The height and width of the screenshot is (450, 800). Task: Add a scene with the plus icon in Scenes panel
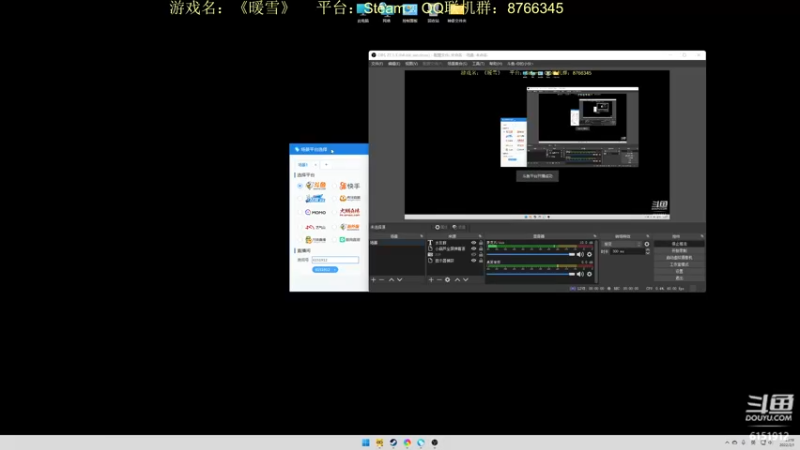pos(373,280)
